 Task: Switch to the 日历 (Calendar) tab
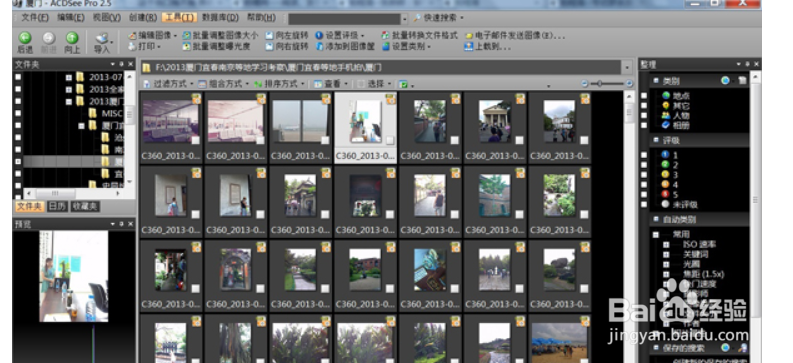pos(57,206)
